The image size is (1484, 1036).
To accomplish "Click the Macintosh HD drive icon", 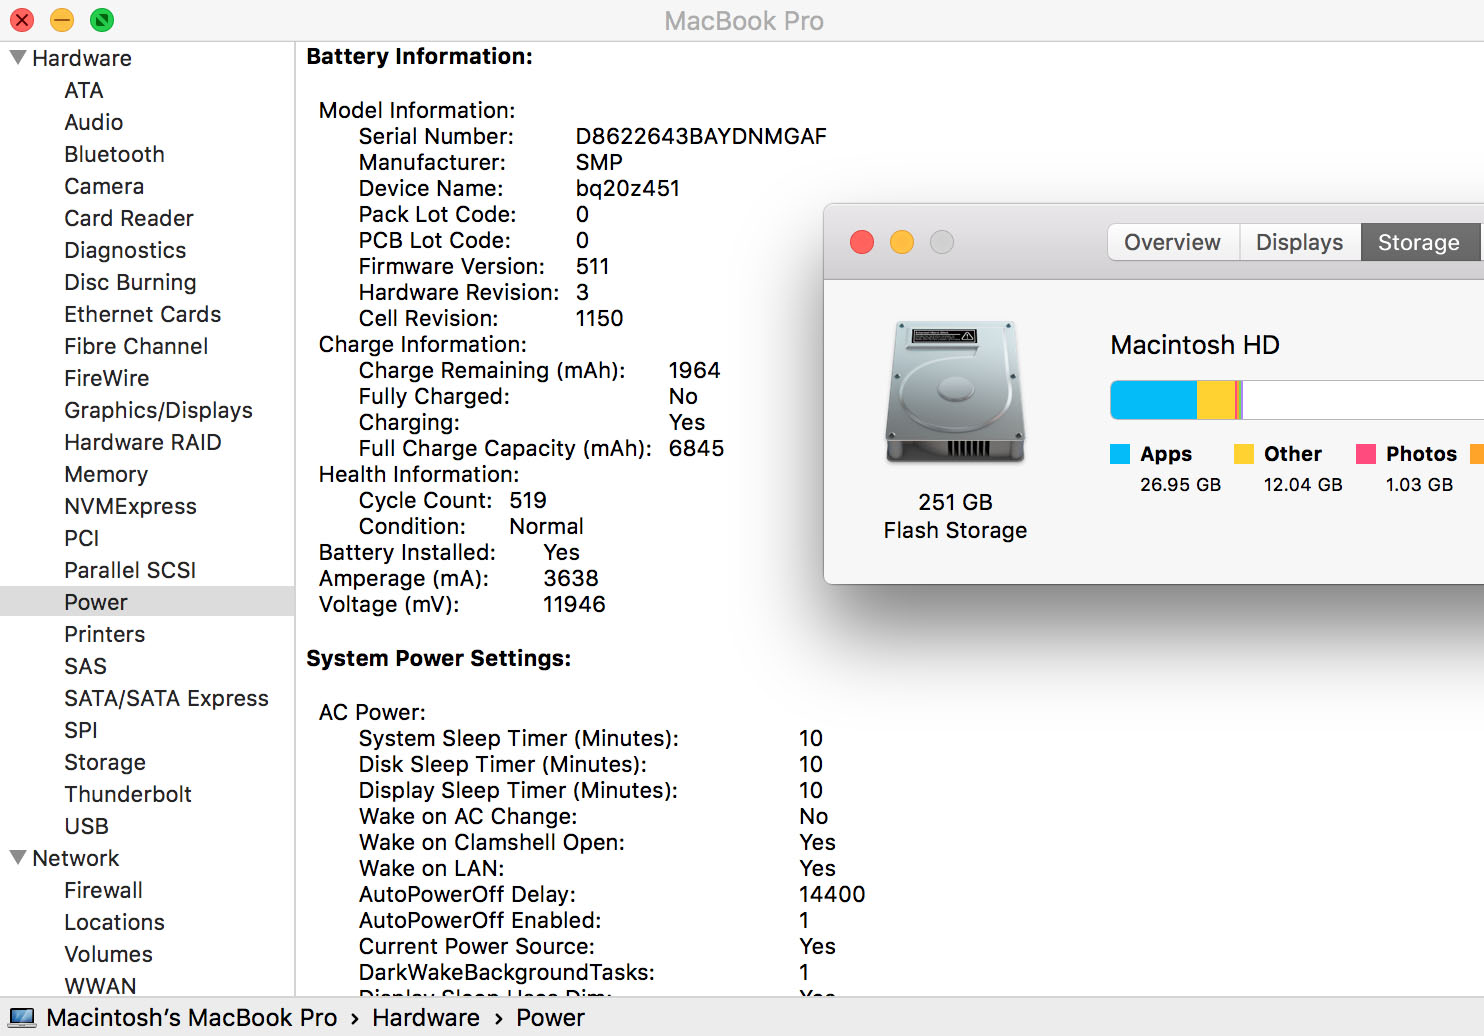I will click(954, 392).
